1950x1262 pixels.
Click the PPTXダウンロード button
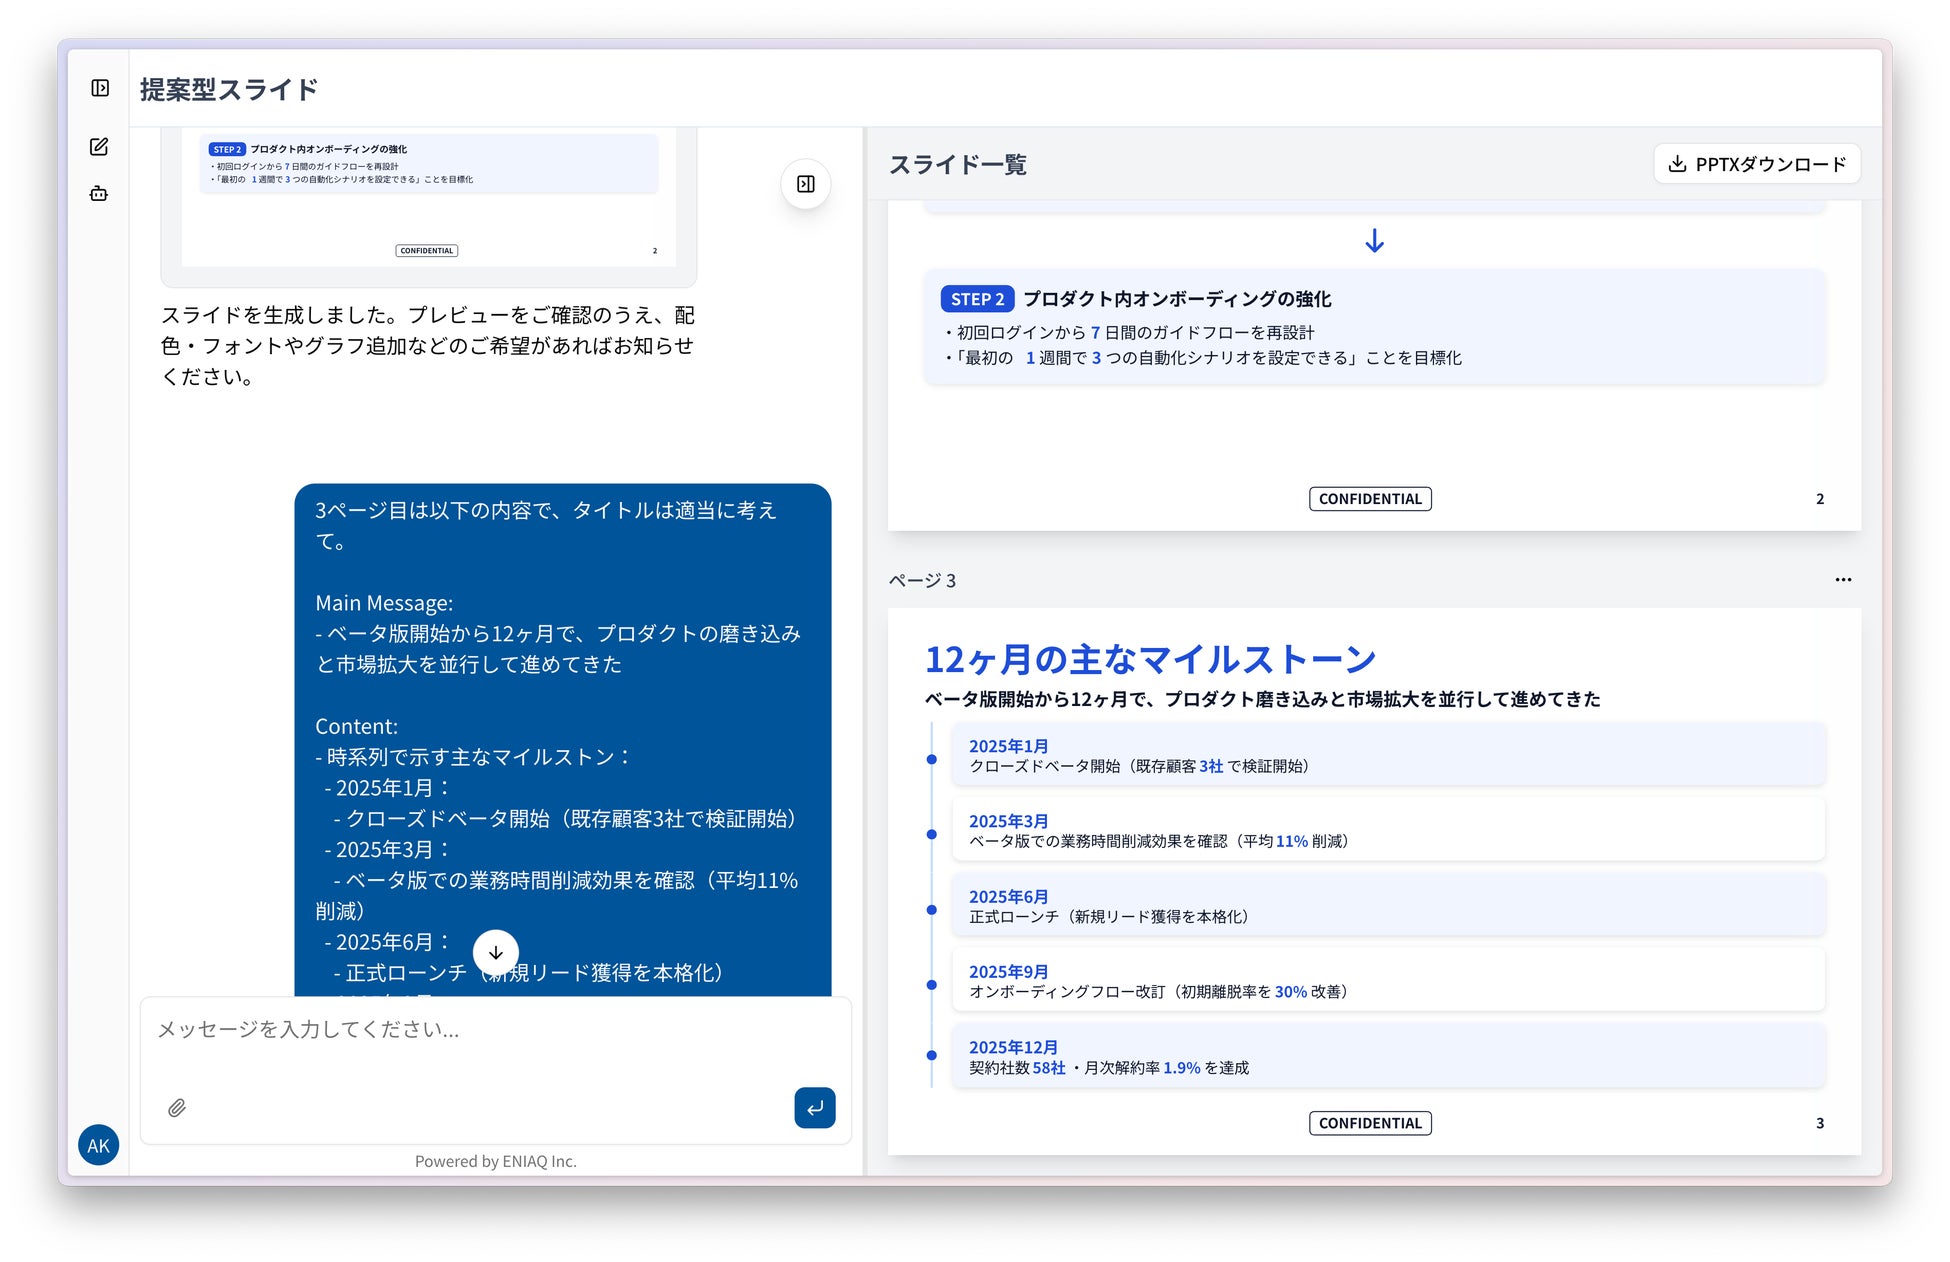point(1756,164)
